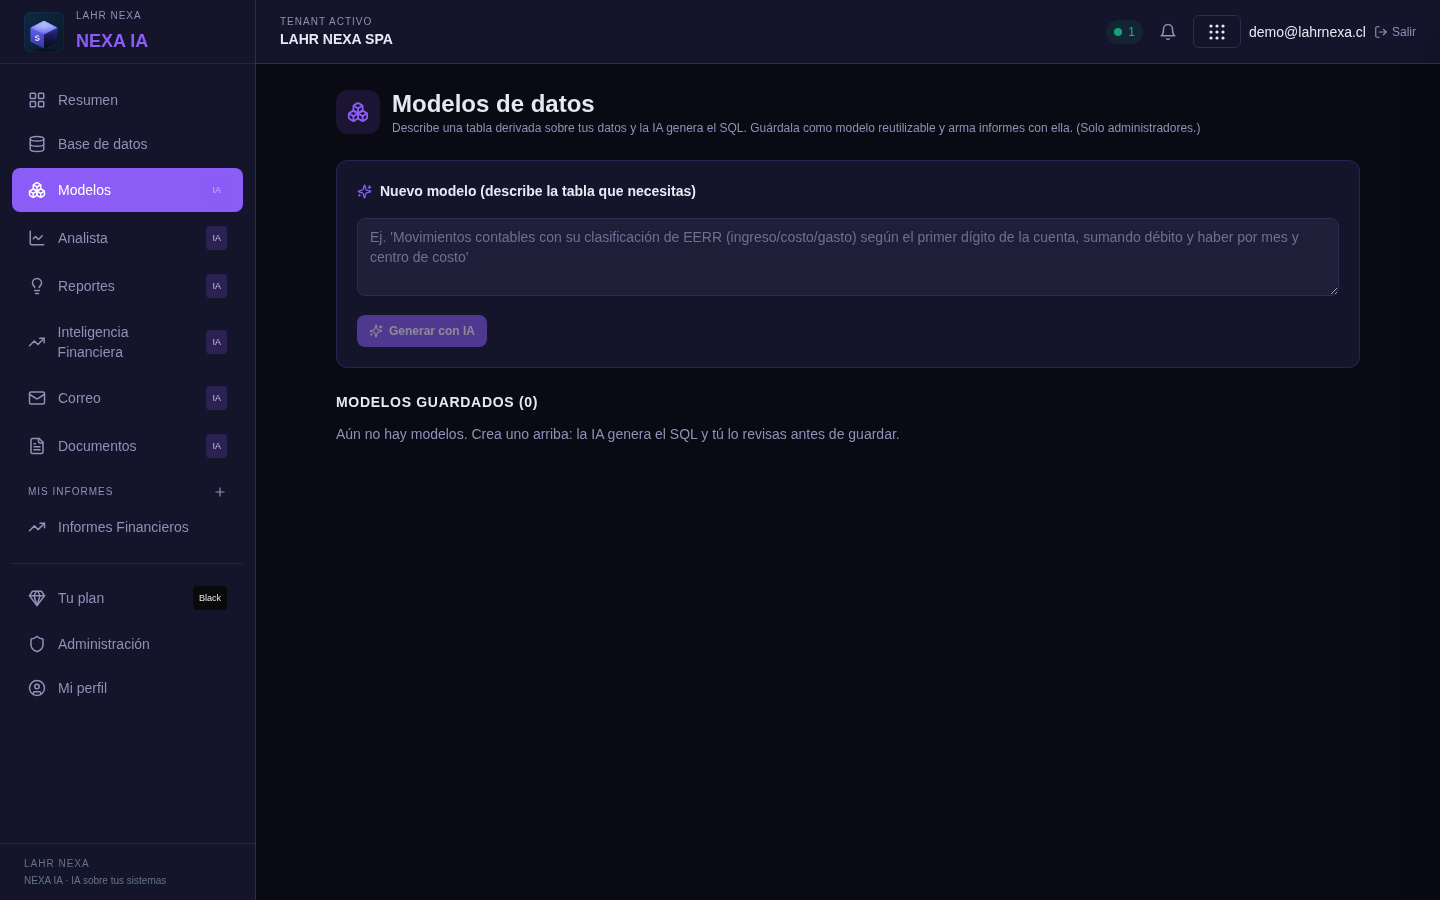Click the Correo envelope icon
The height and width of the screenshot is (900, 1440).
37,398
